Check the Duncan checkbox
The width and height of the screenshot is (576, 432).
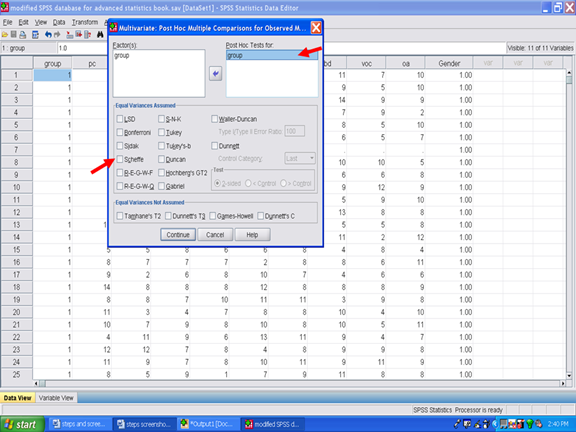coord(161,159)
